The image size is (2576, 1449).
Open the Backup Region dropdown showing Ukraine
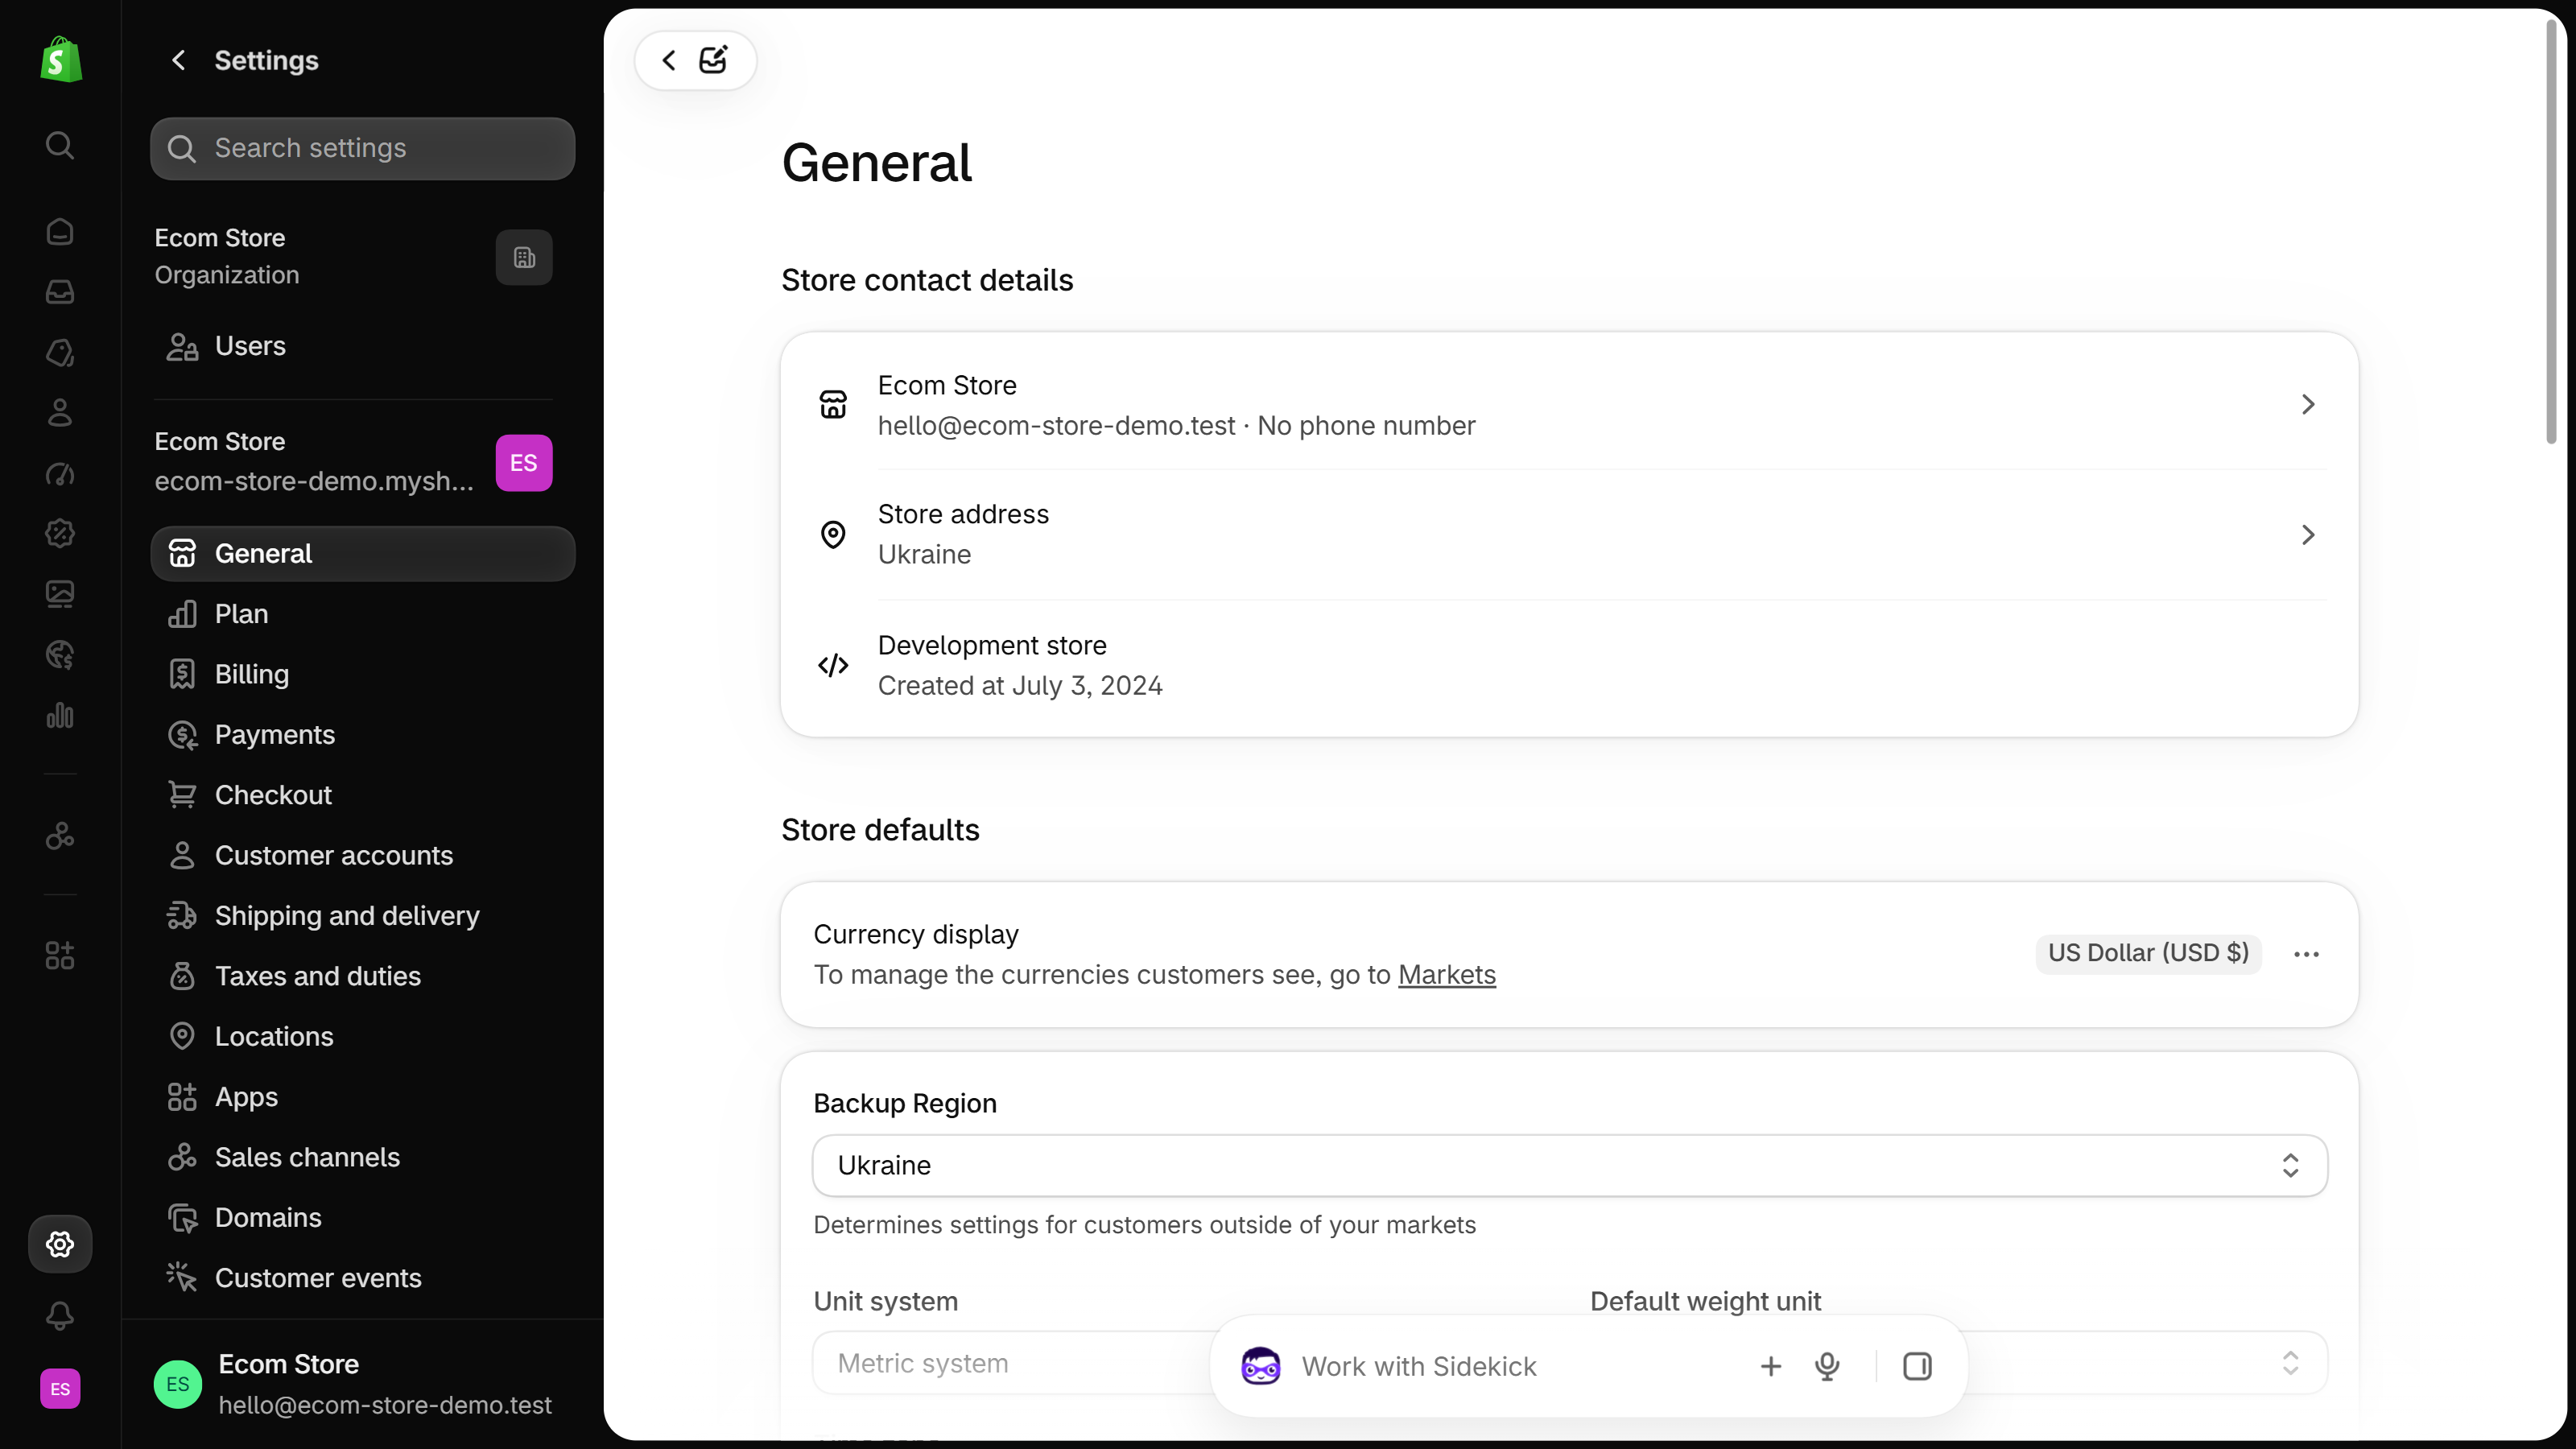pos(1570,1165)
